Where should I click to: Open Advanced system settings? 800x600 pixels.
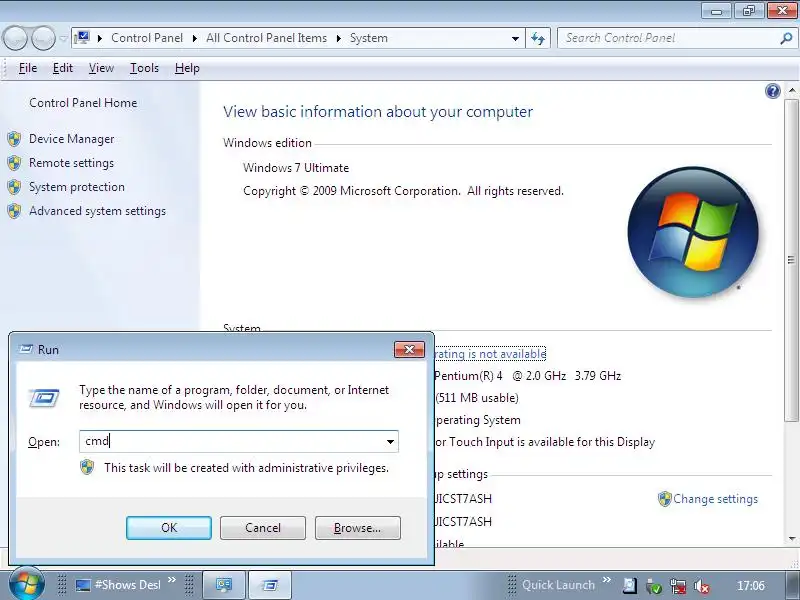[x=97, y=211]
